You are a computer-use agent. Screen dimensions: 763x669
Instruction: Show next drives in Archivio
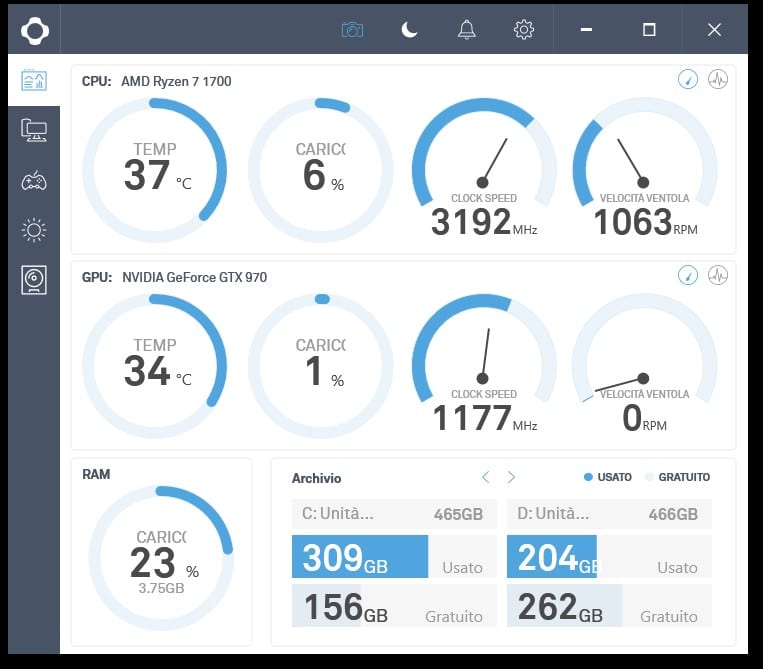pyautogui.click(x=511, y=477)
